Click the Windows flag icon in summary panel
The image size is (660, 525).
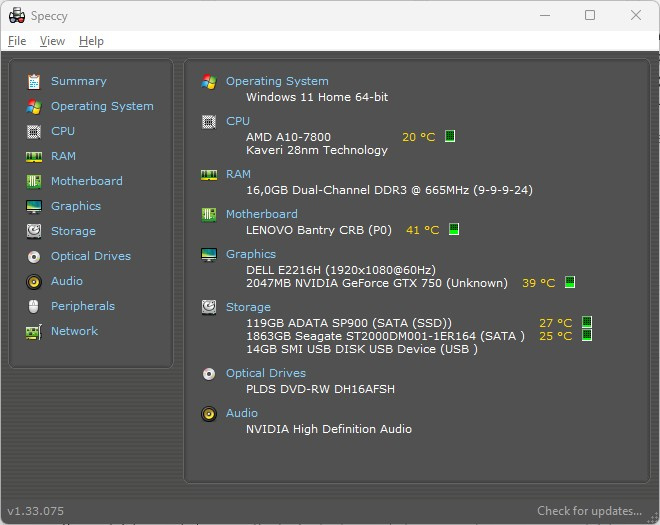(209, 82)
